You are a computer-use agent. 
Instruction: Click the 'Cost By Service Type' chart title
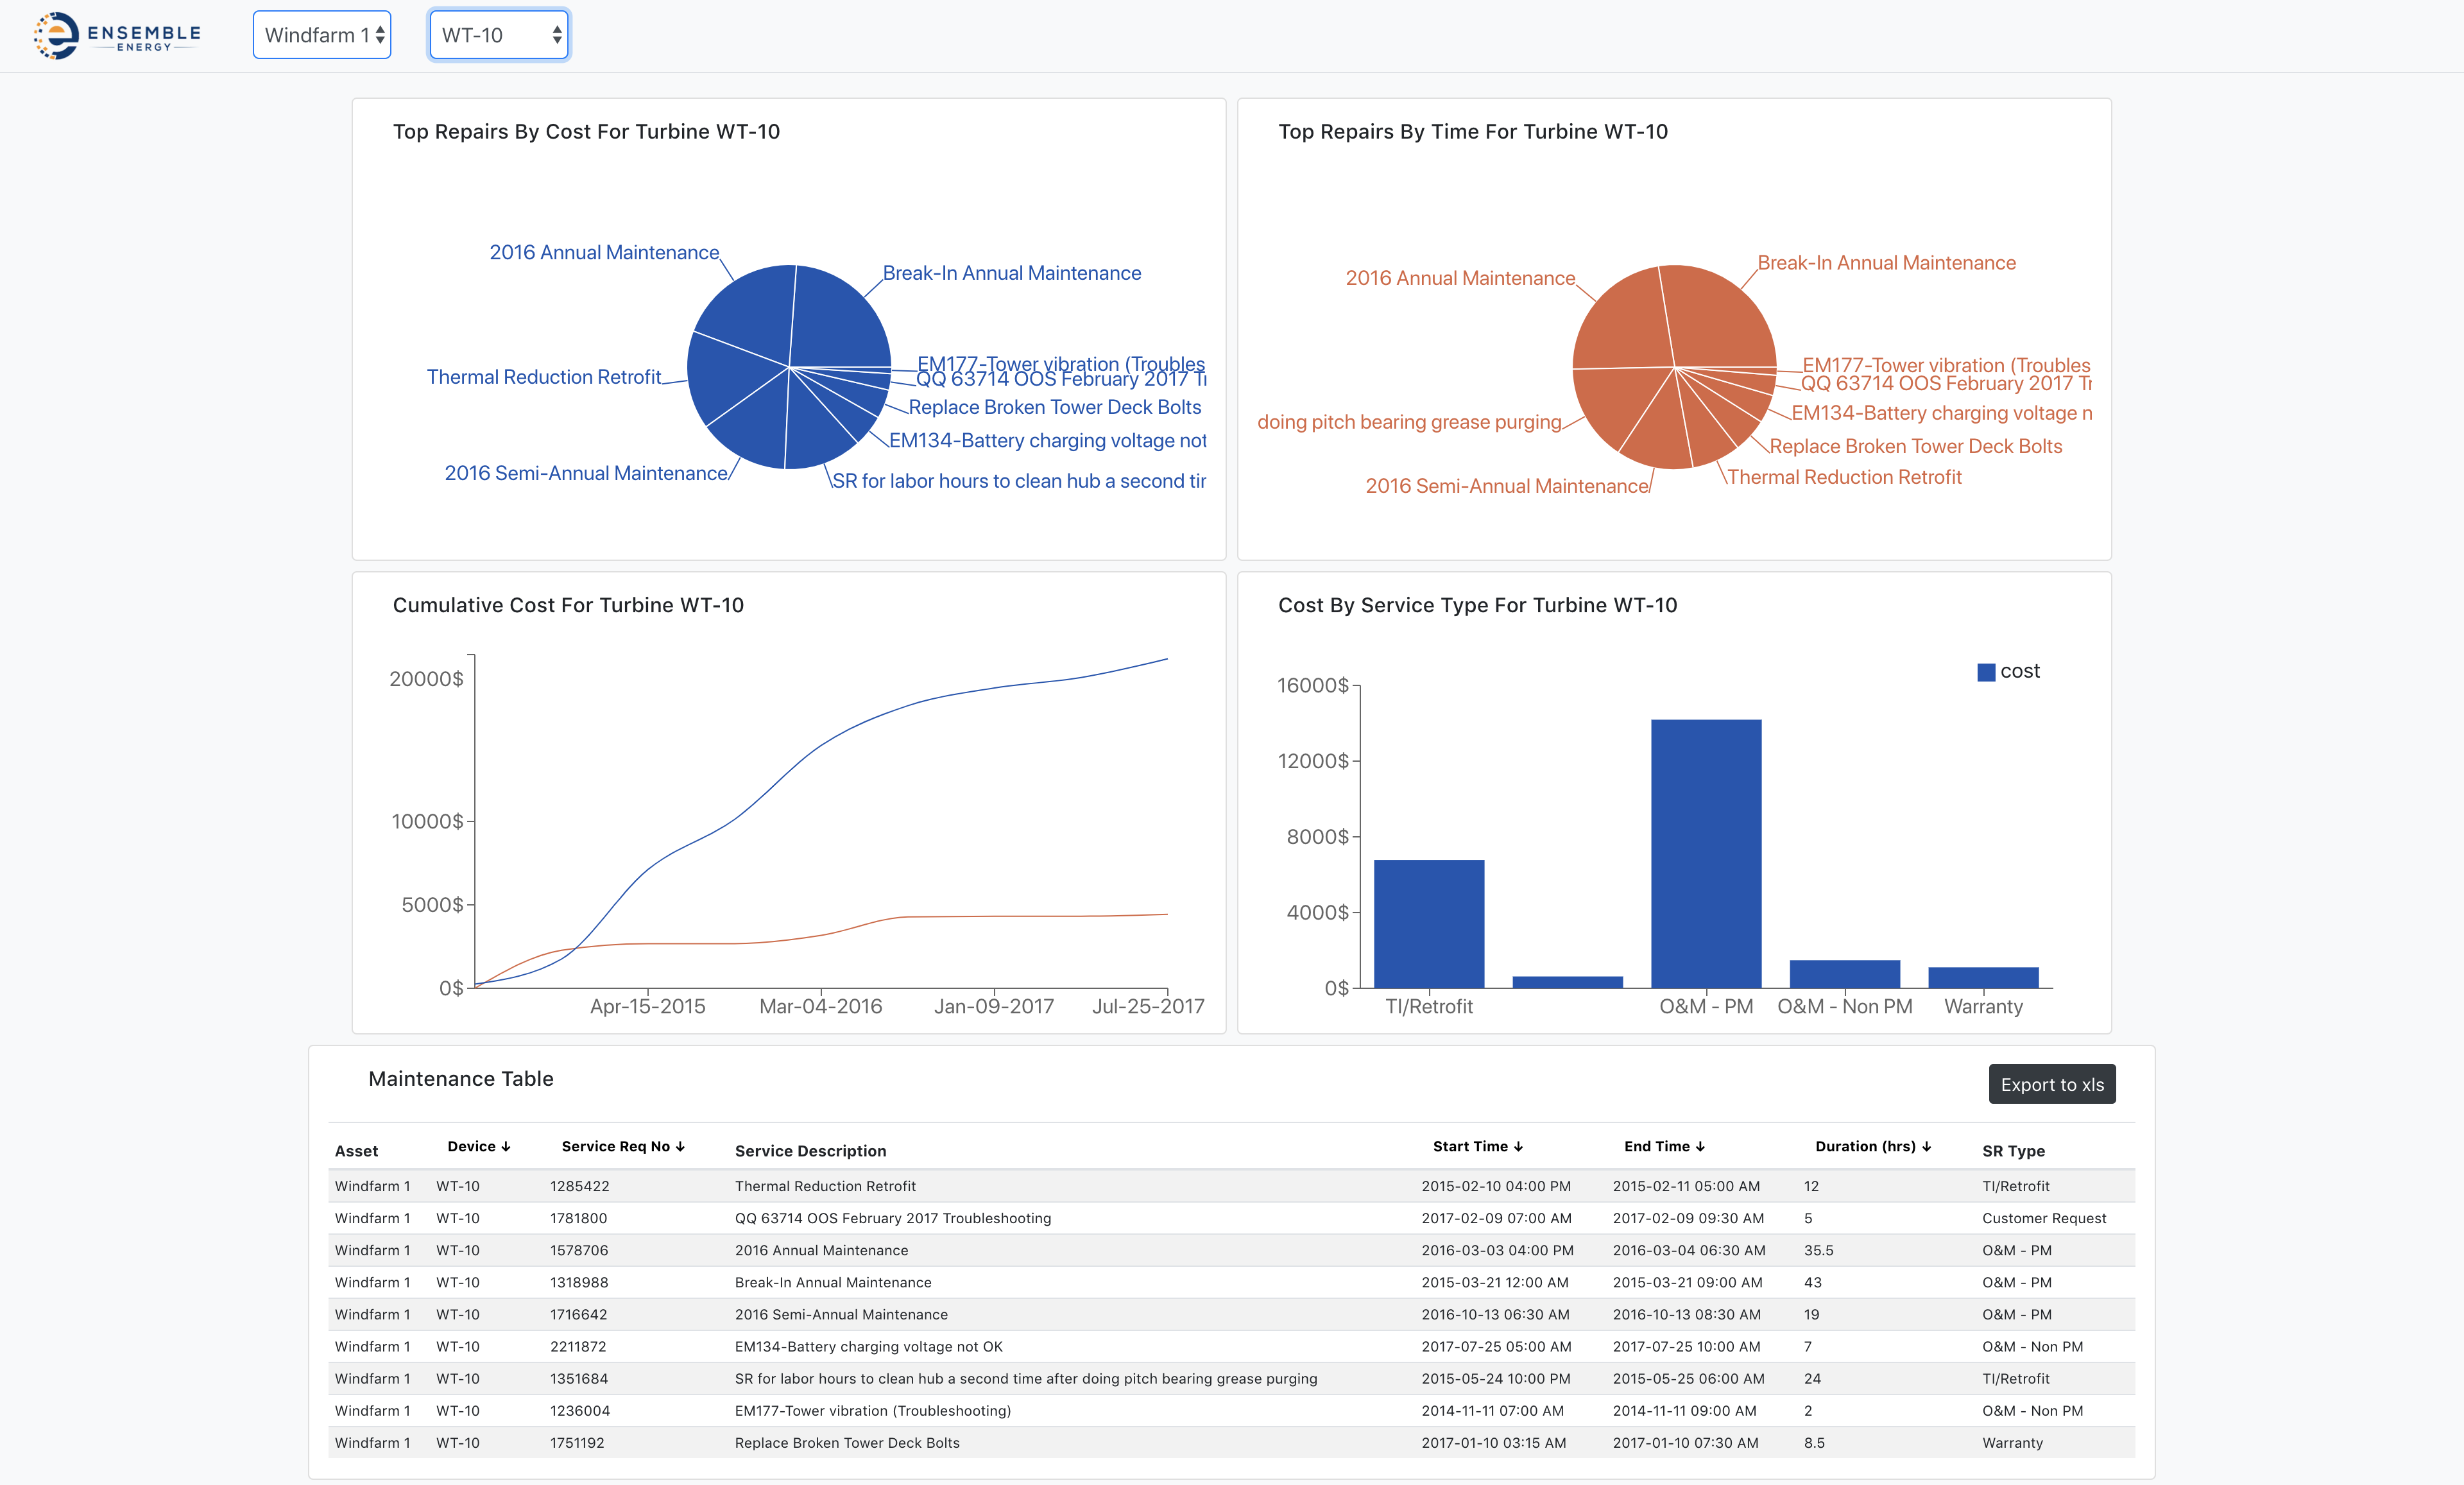point(1477,605)
